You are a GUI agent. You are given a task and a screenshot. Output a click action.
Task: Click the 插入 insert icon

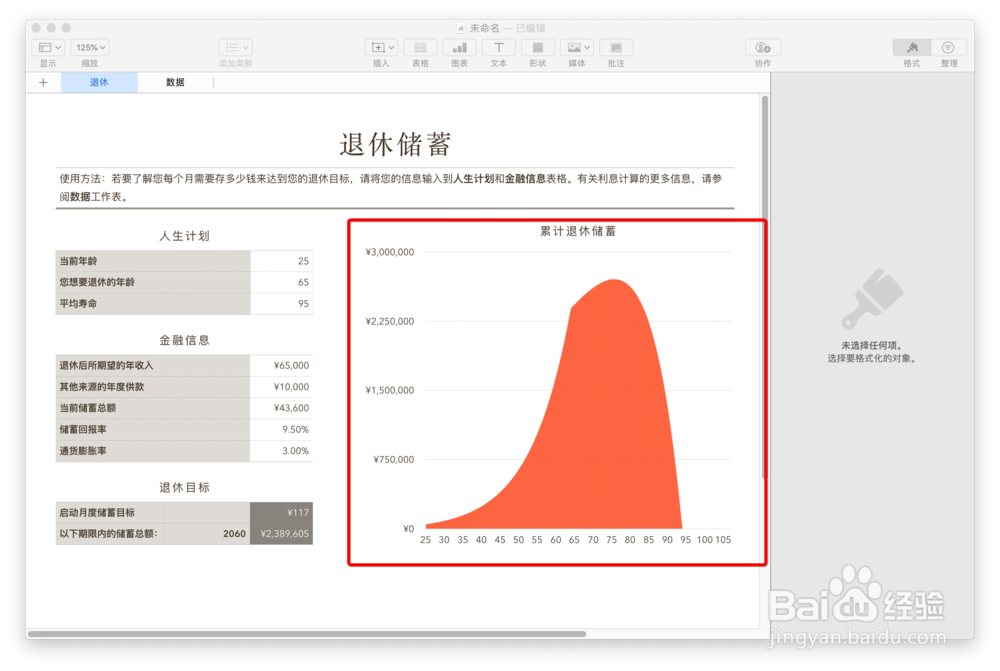tap(376, 47)
